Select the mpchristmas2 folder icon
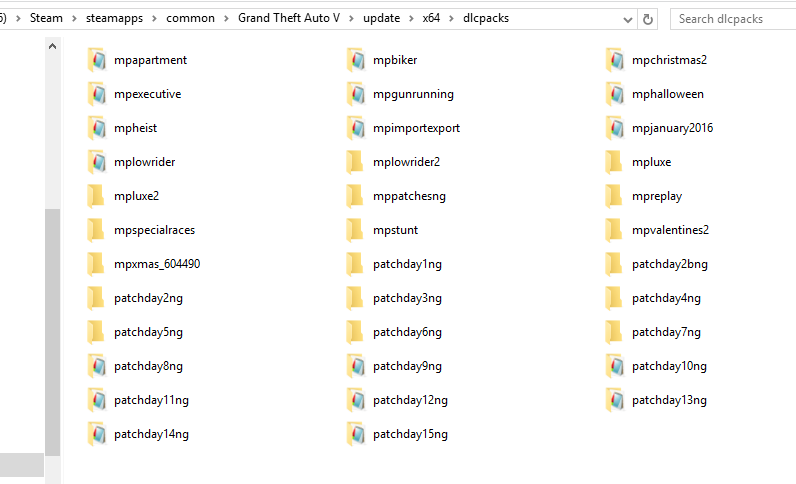796x484 pixels. click(614, 60)
